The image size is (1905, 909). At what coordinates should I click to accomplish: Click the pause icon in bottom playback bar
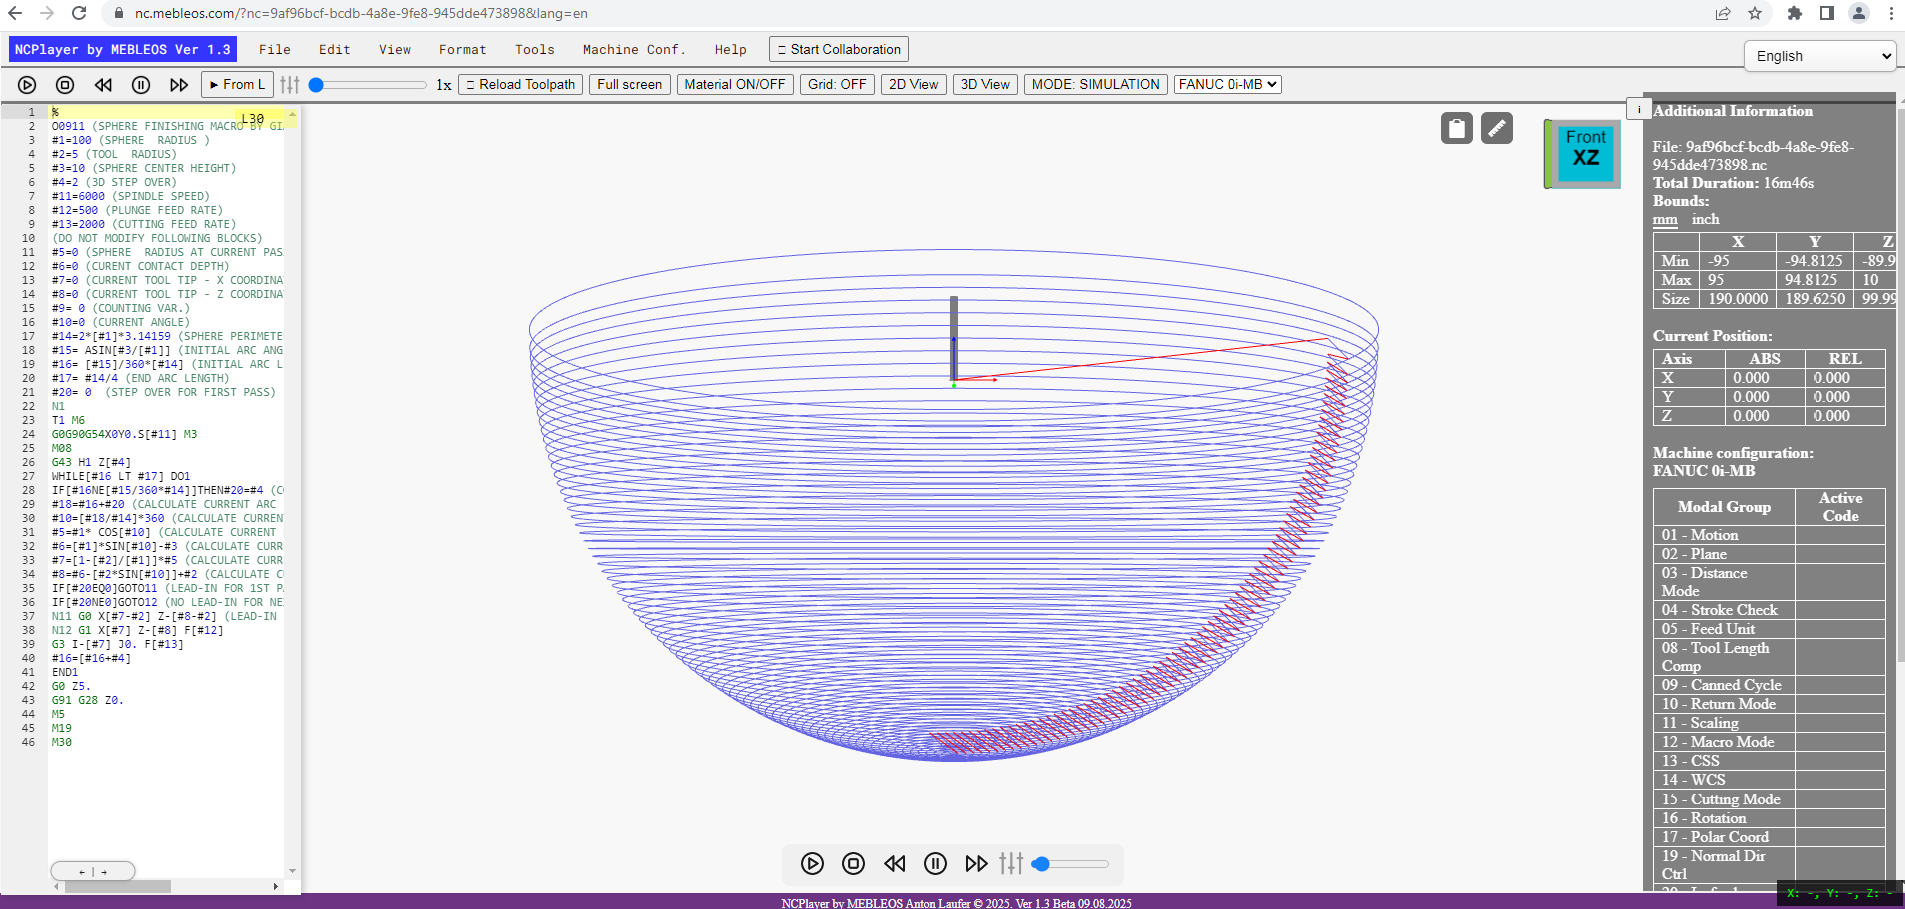tap(935, 863)
